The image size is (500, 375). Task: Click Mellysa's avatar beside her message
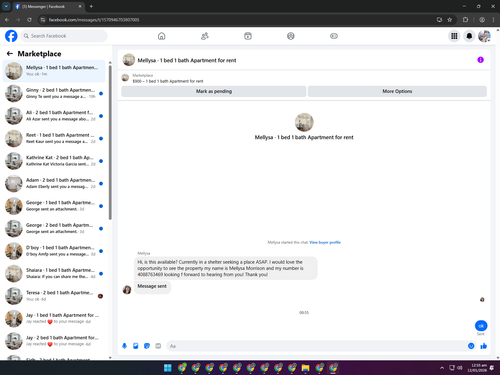tap(127, 289)
